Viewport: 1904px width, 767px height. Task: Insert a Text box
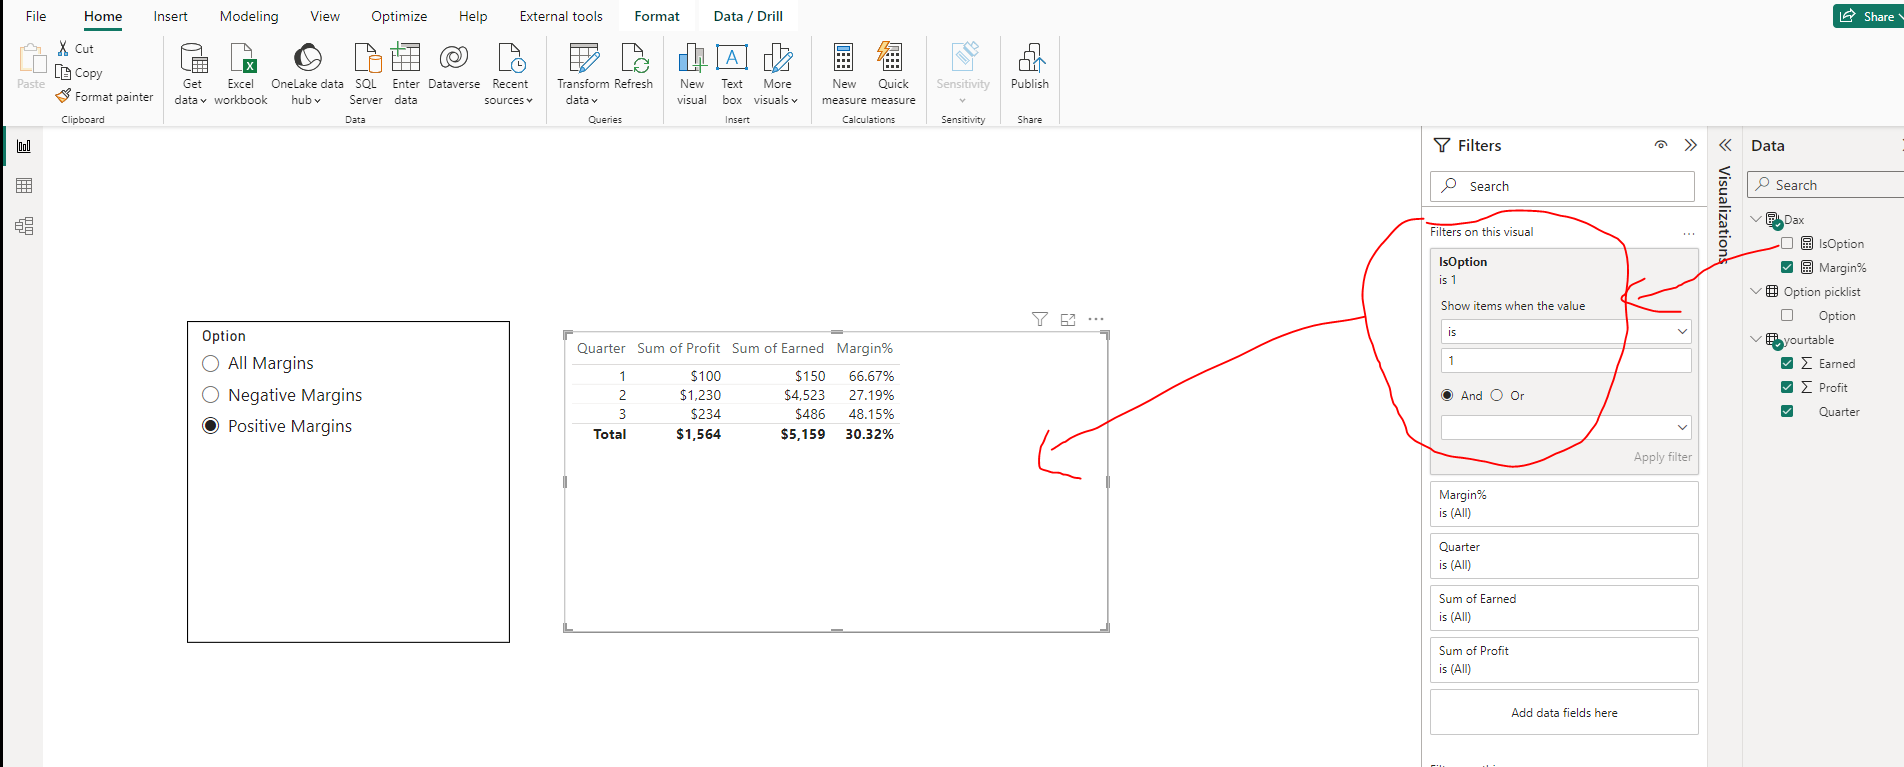tap(732, 74)
